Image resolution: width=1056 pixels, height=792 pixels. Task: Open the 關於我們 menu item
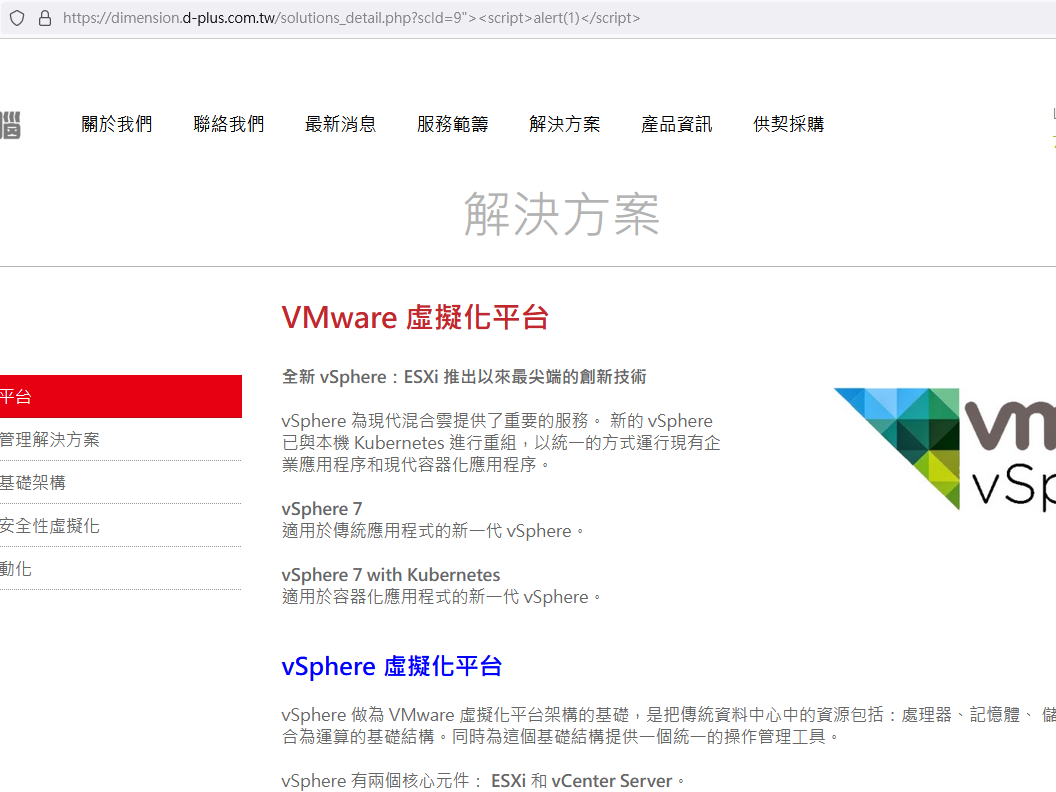click(x=117, y=124)
